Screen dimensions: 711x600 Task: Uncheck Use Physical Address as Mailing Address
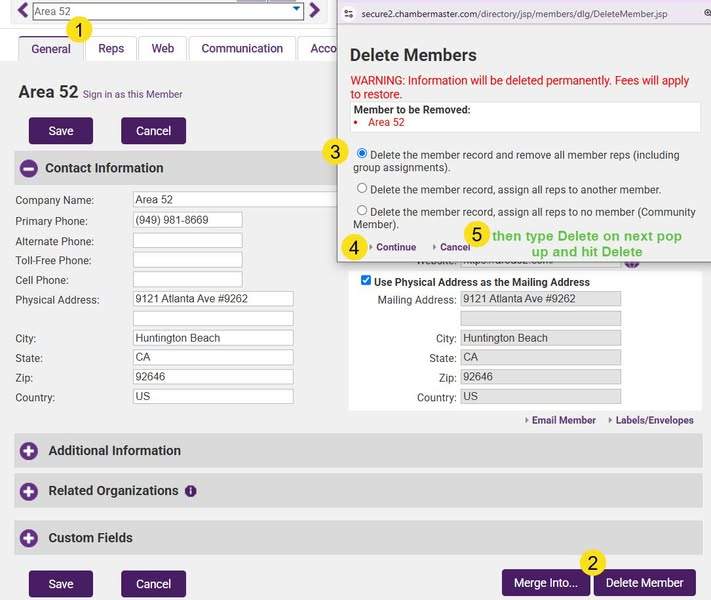click(366, 281)
